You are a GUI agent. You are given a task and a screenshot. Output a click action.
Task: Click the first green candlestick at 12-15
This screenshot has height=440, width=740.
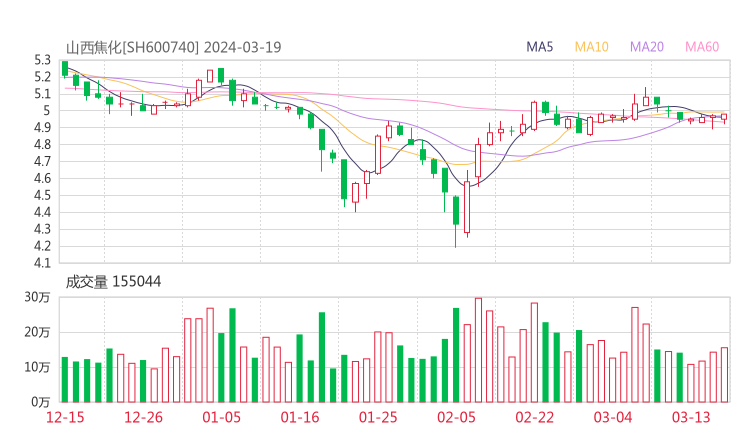pyautogui.click(x=65, y=69)
